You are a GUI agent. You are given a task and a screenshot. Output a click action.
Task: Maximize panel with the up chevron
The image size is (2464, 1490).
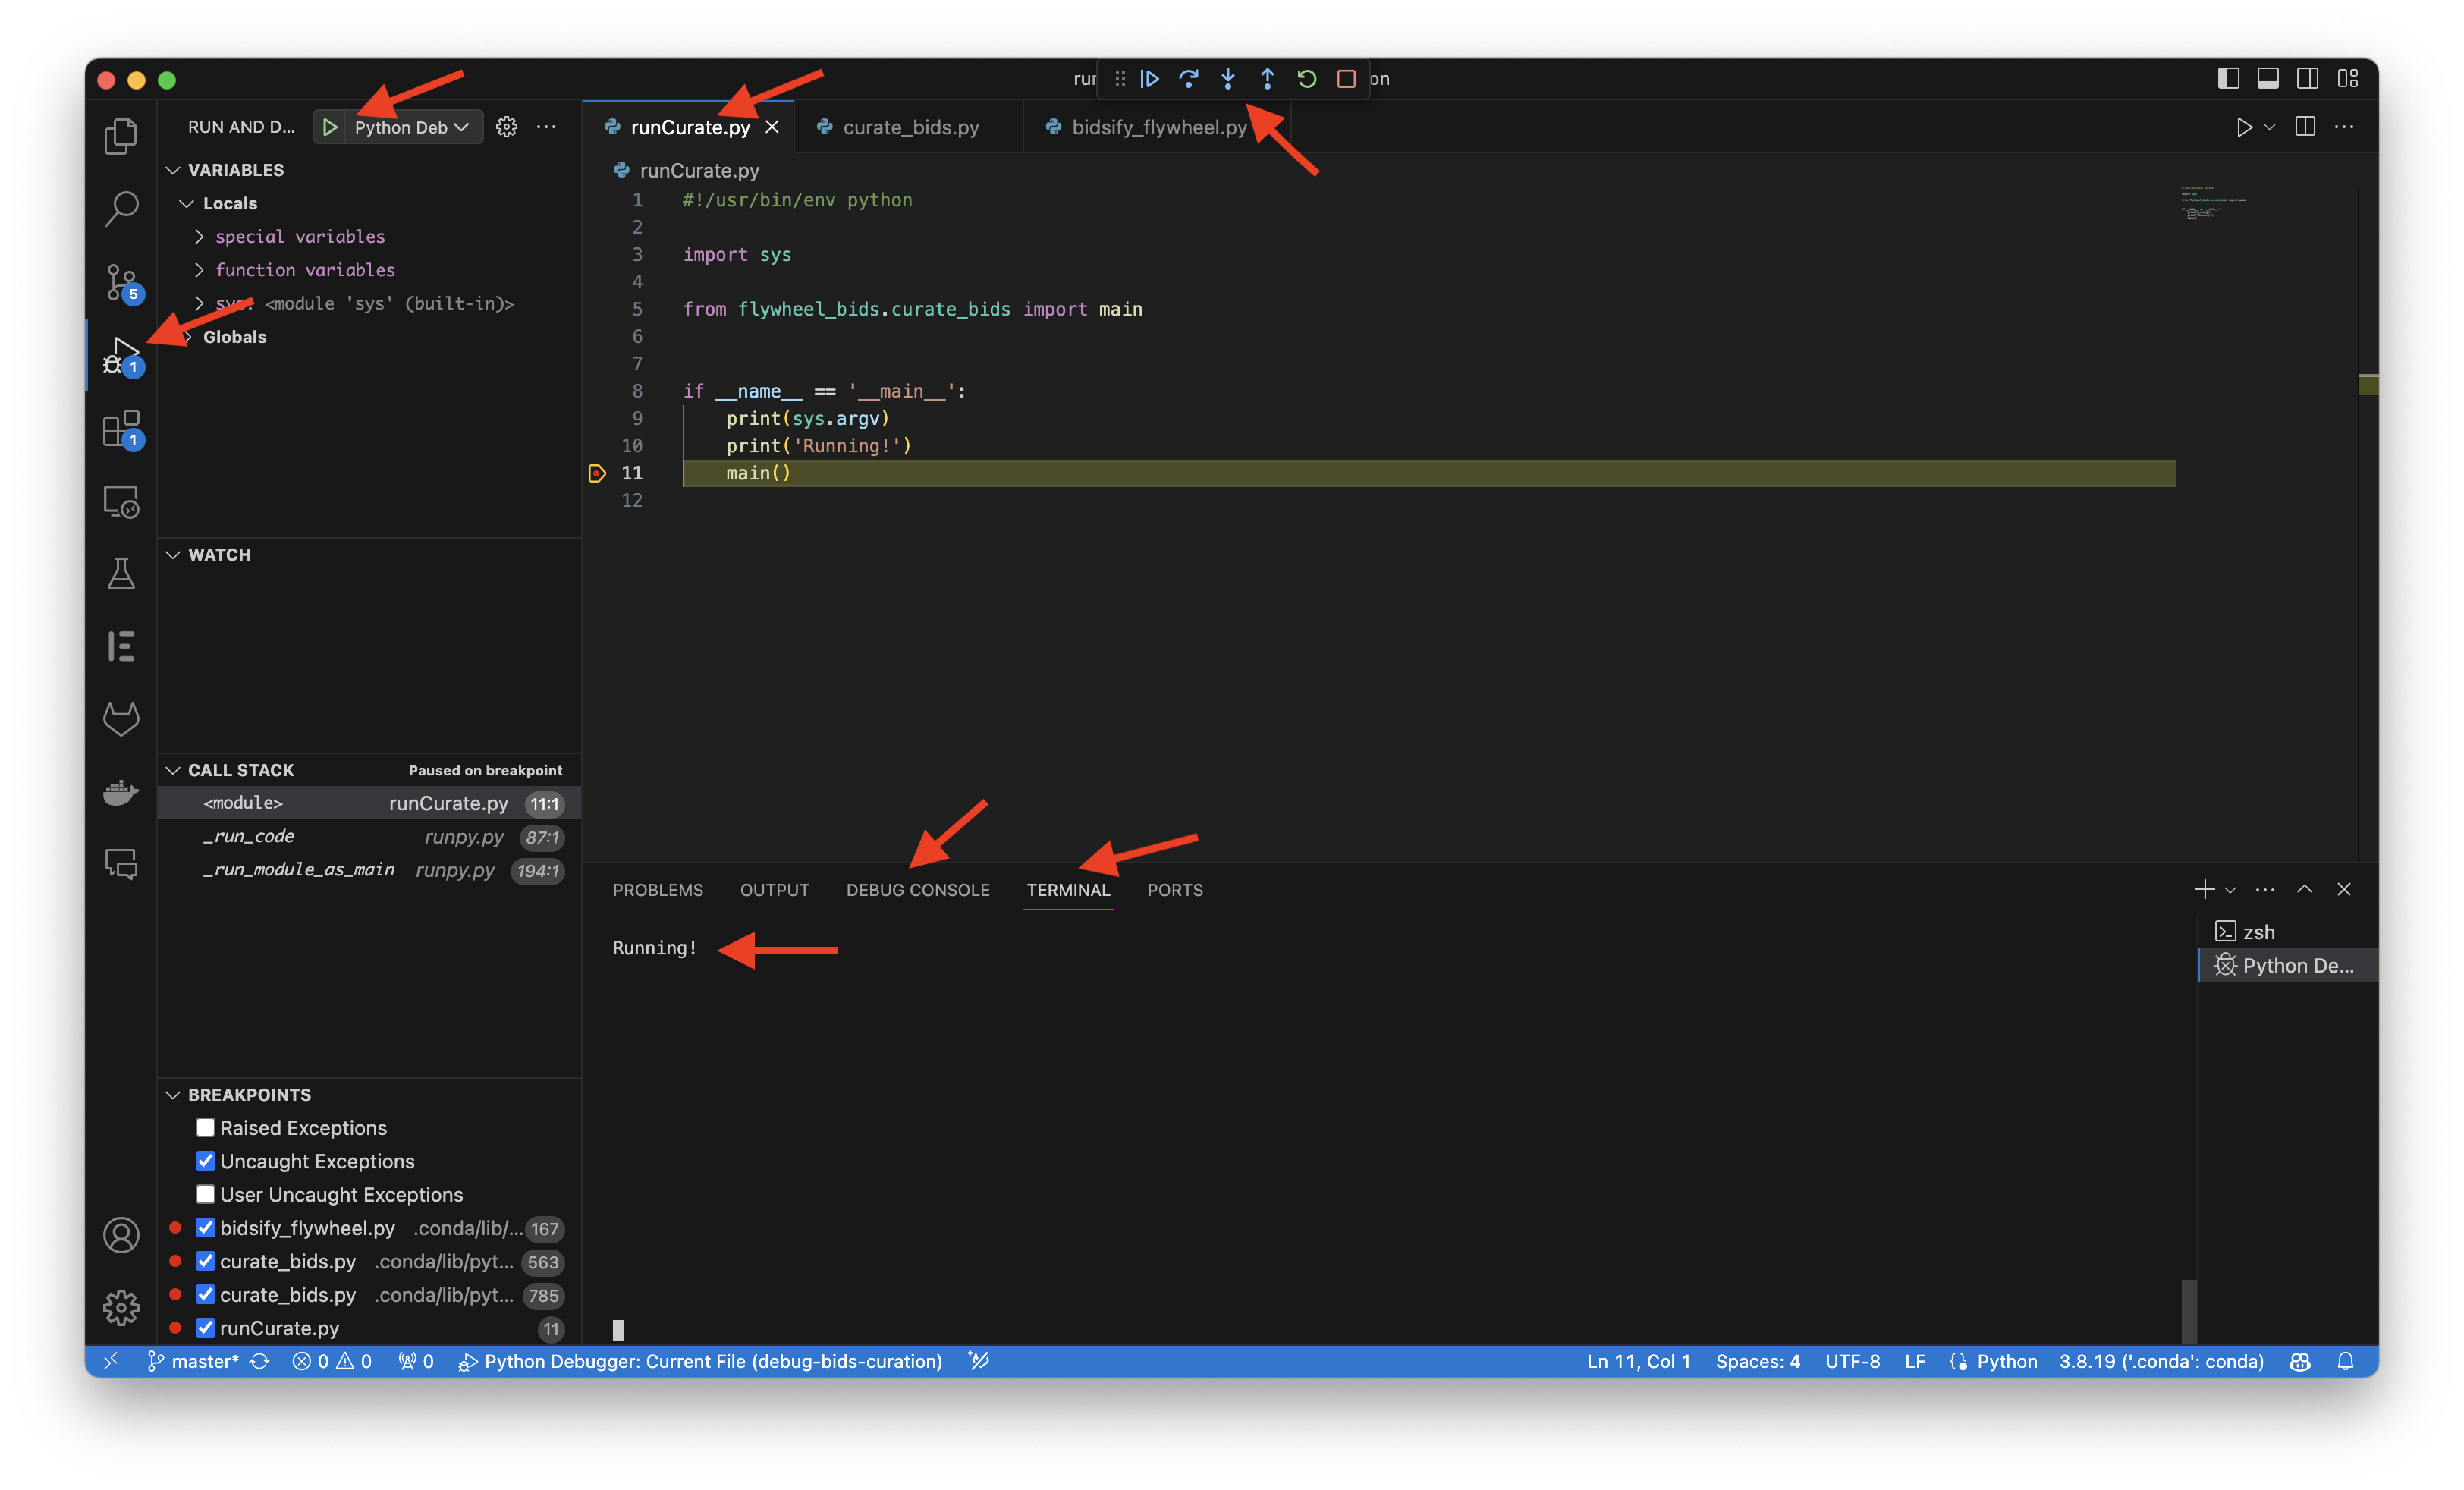point(2304,889)
